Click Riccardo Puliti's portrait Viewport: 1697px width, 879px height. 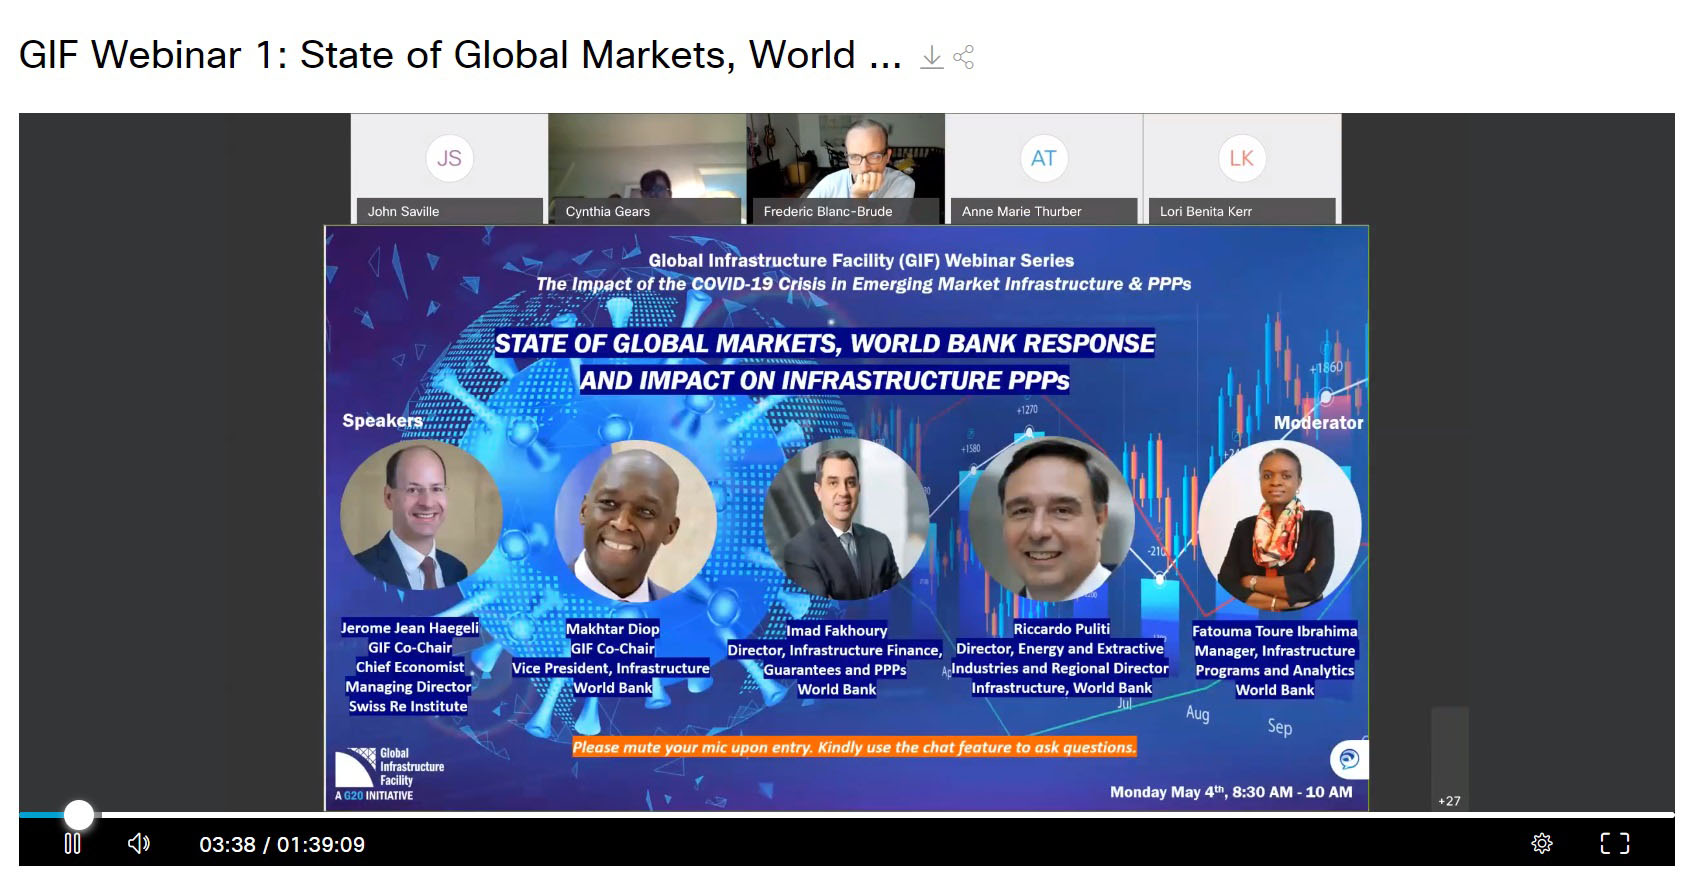[x=1052, y=519]
